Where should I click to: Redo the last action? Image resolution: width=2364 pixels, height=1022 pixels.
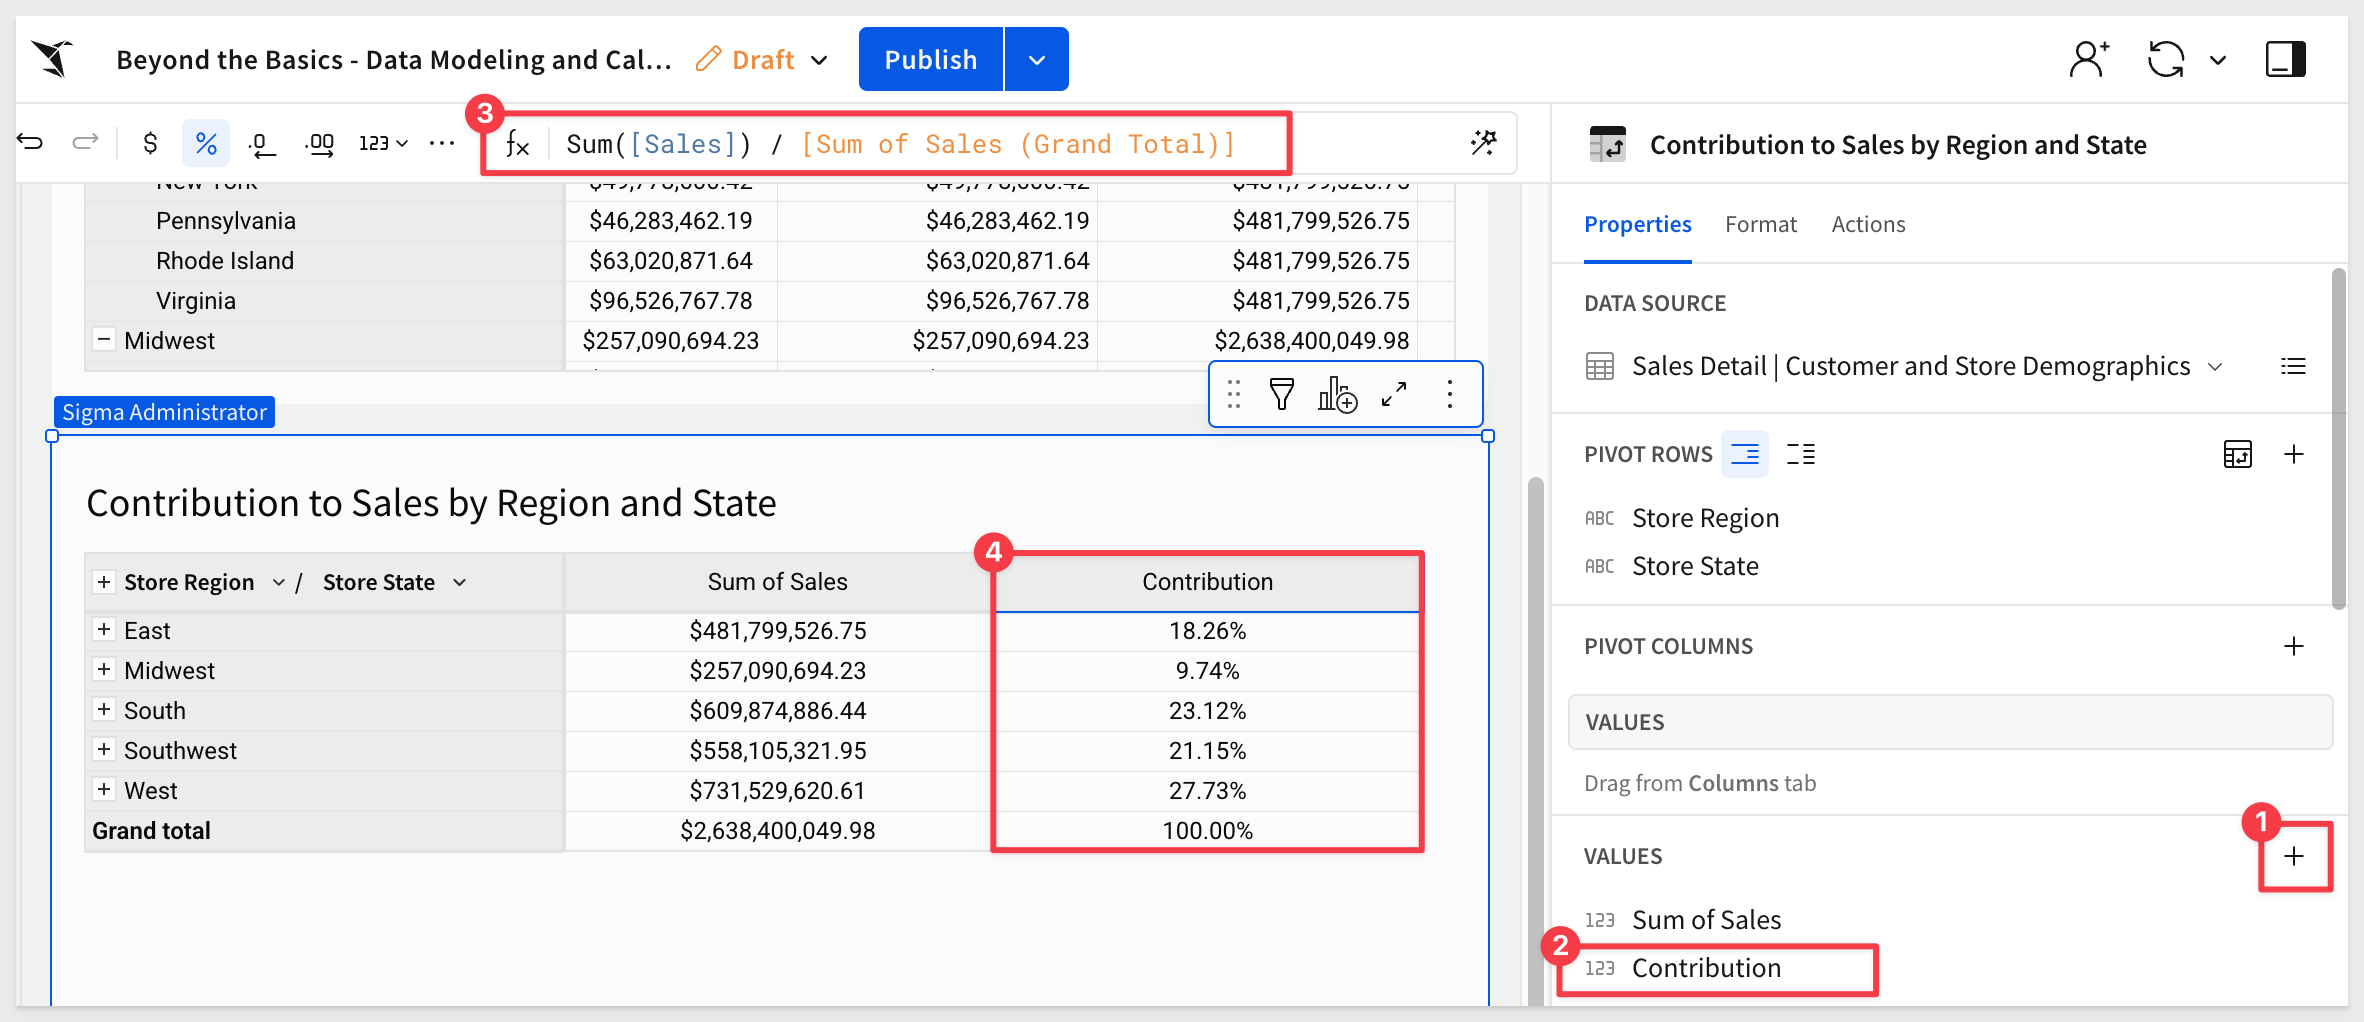86,143
